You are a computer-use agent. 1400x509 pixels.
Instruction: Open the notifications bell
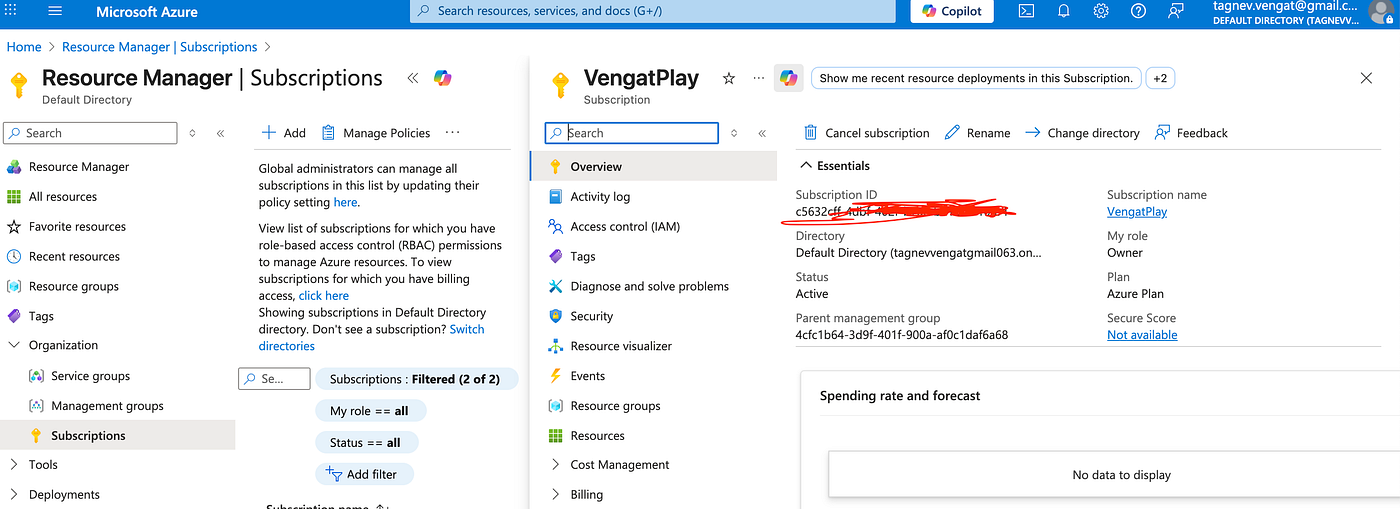pos(1064,11)
